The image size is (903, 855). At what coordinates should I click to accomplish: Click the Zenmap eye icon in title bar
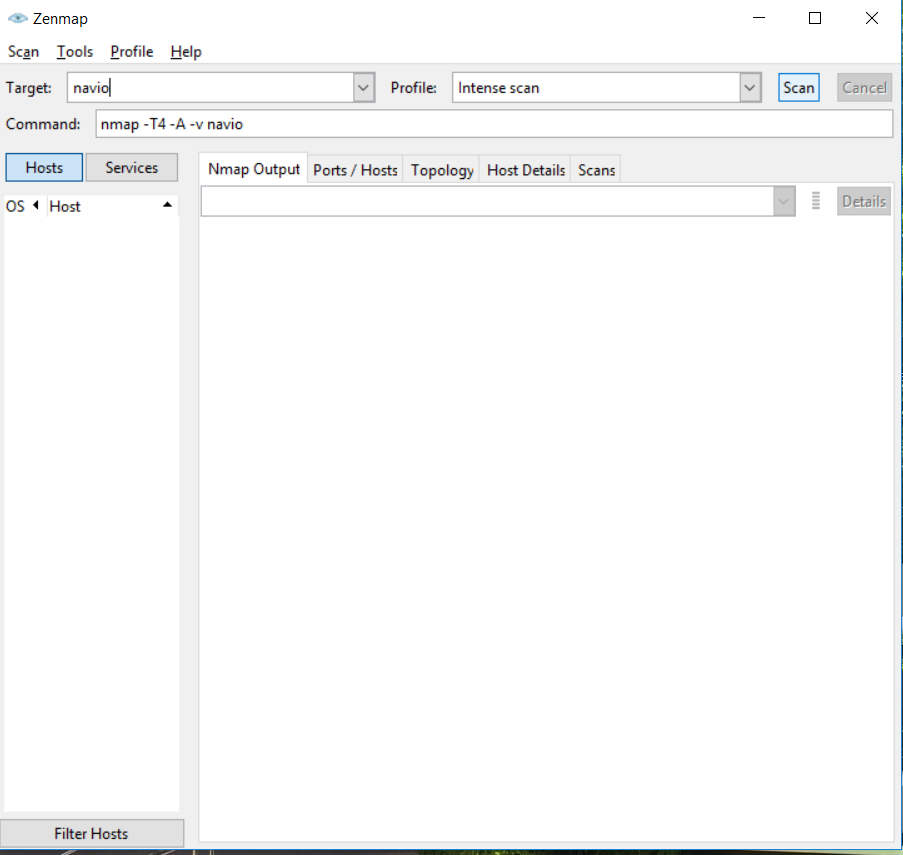[x=17, y=18]
